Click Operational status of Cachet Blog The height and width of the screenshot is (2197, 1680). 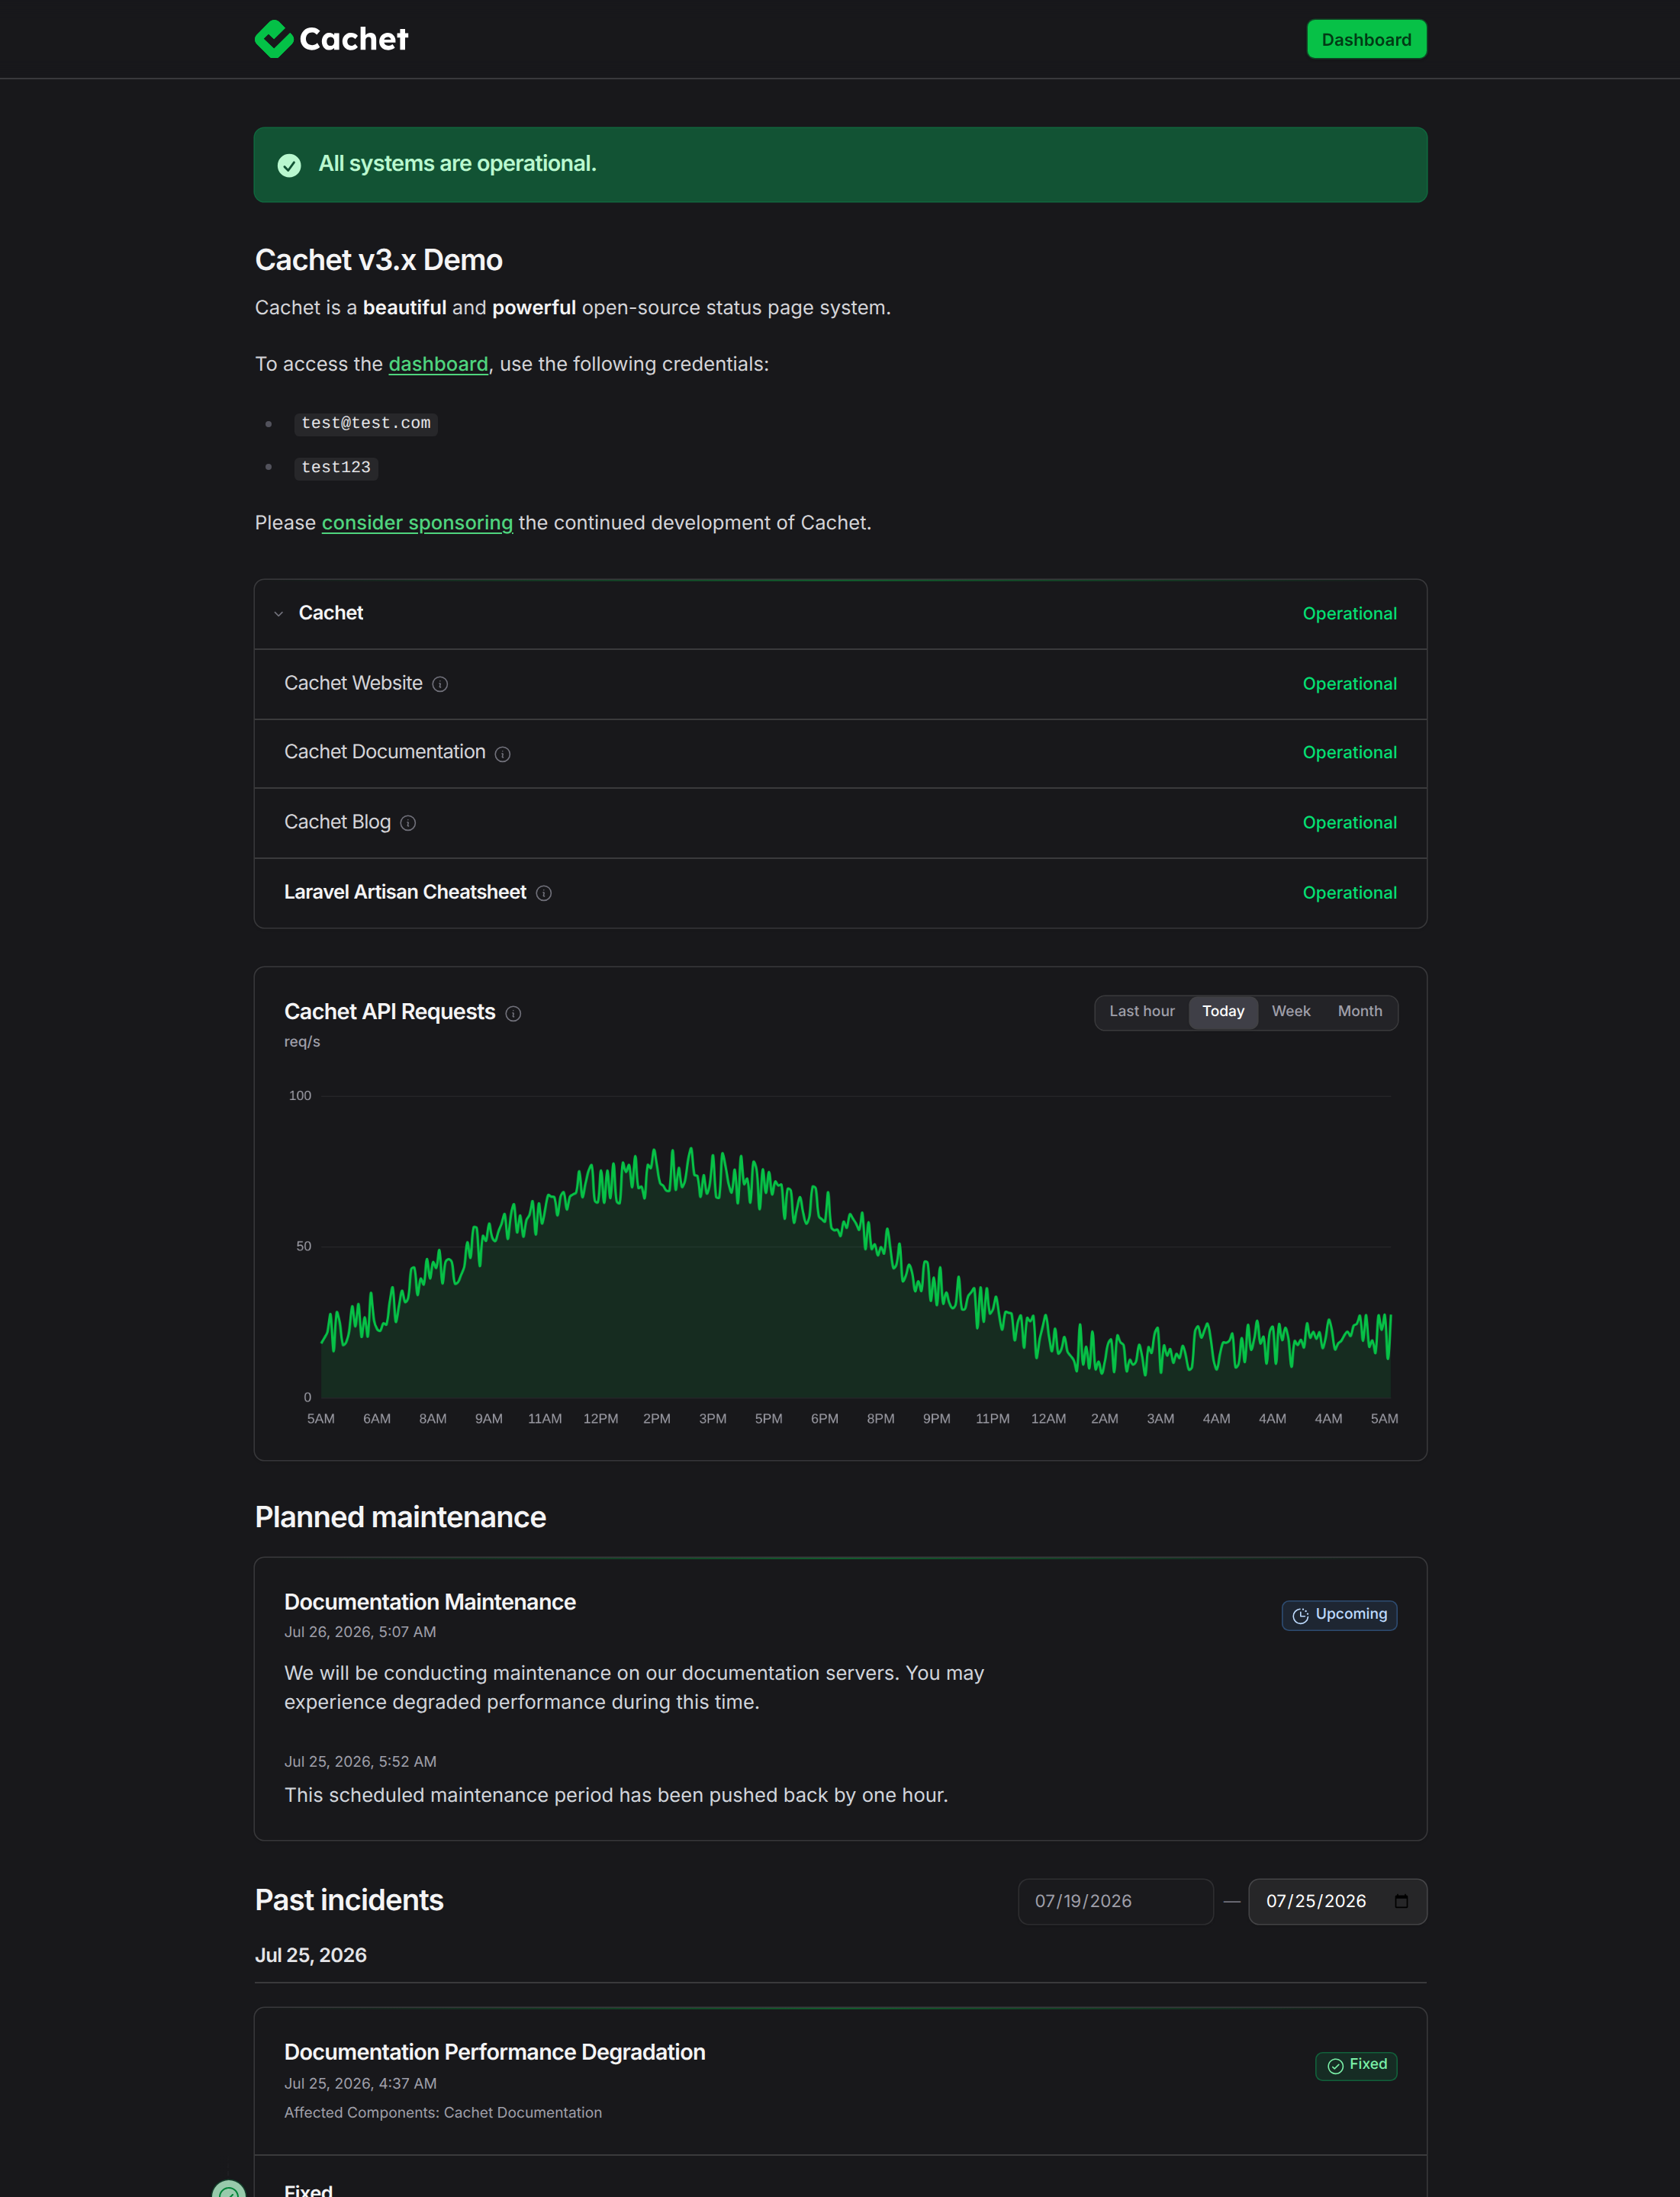(x=1349, y=823)
